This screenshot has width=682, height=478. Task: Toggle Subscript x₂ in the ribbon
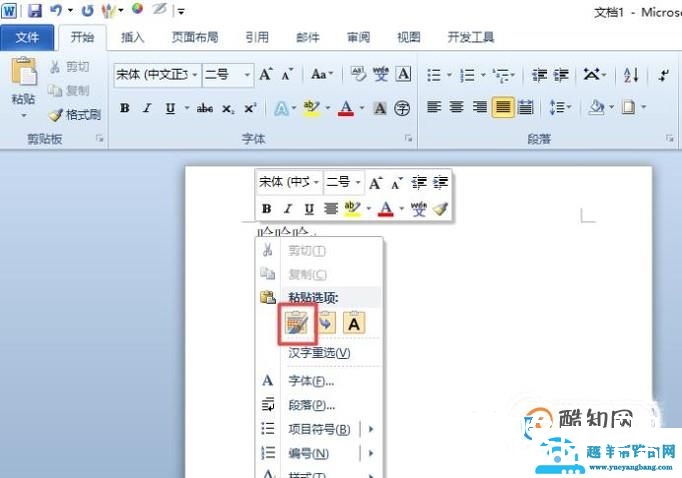click(227, 109)
